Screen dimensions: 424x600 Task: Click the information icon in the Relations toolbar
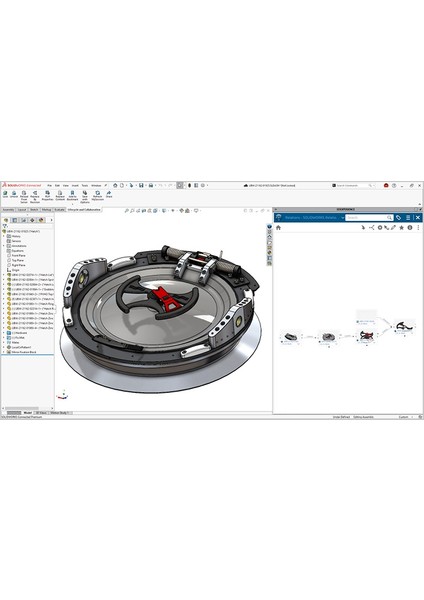coord(410,228)
